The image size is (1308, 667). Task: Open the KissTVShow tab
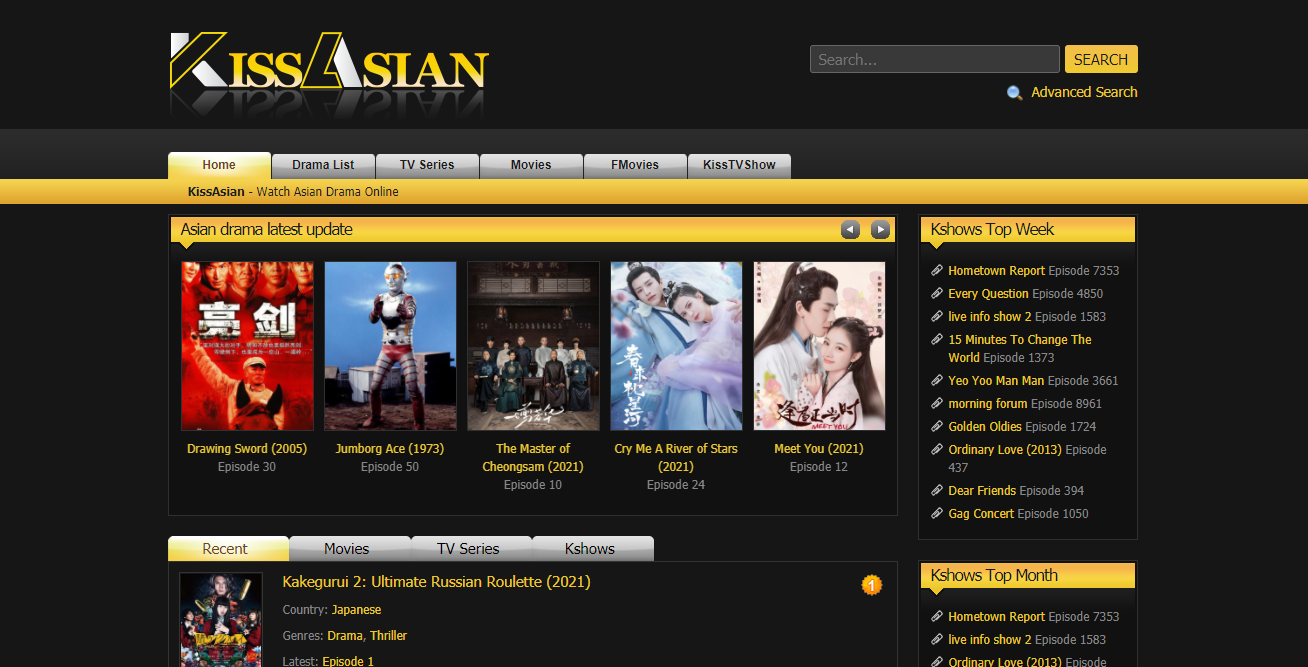[x=739, y=165]
